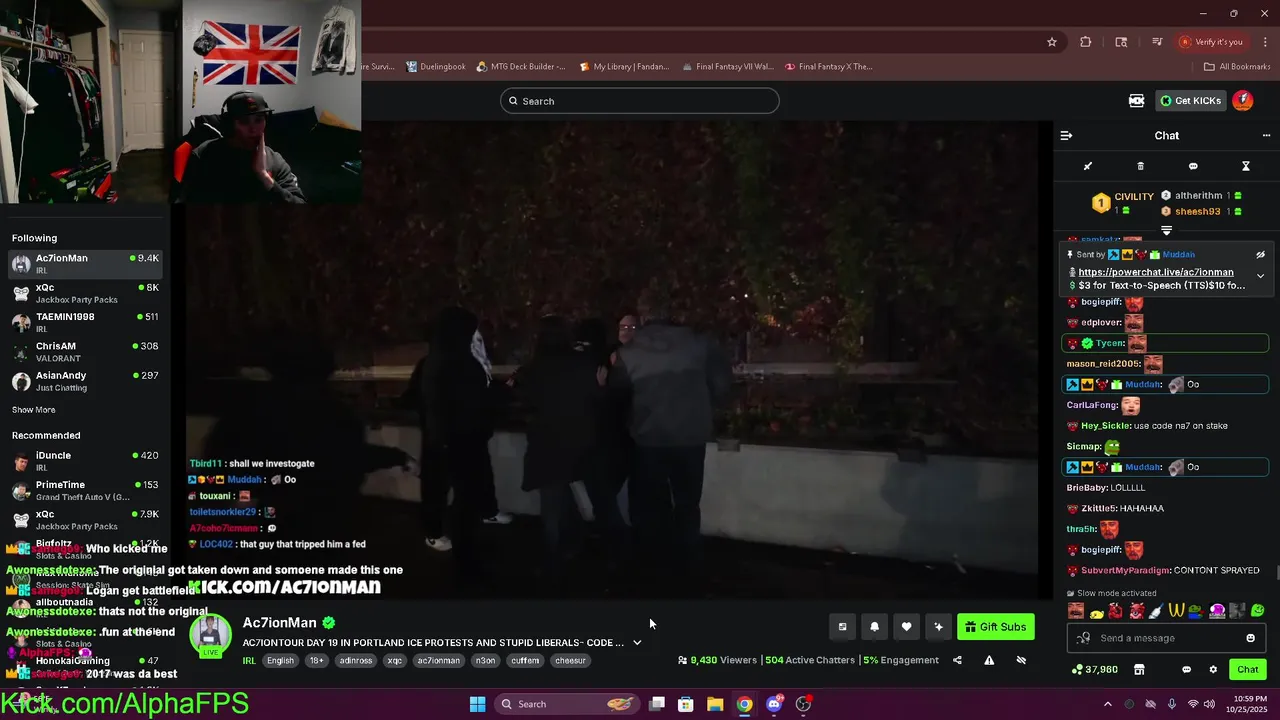Open the Duelingbook bookmark

coord(436,67)
